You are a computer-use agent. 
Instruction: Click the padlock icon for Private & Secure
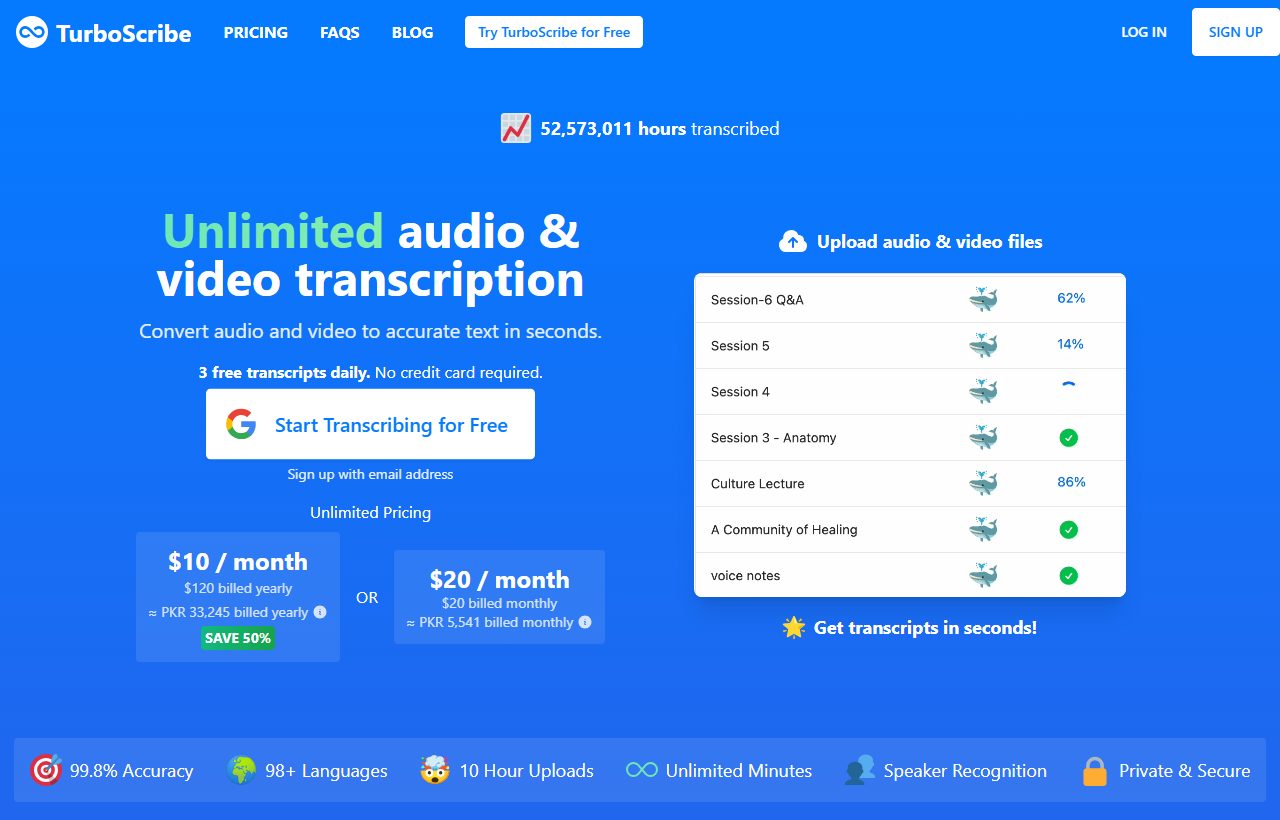(1095, 770)
